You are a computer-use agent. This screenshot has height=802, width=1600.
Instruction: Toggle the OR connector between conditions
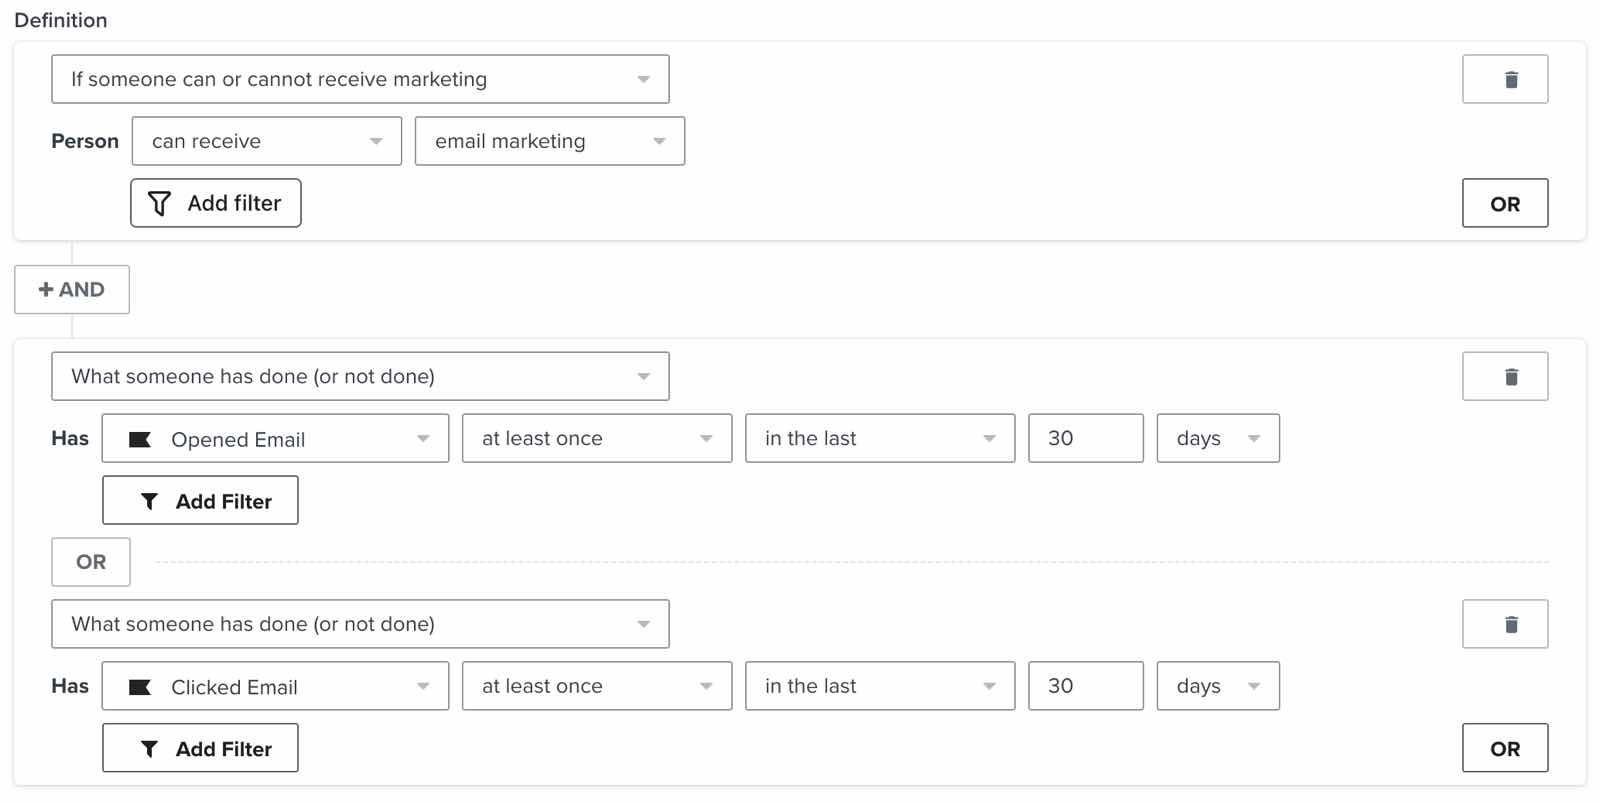pyautogui.click(x=91, y=562)
